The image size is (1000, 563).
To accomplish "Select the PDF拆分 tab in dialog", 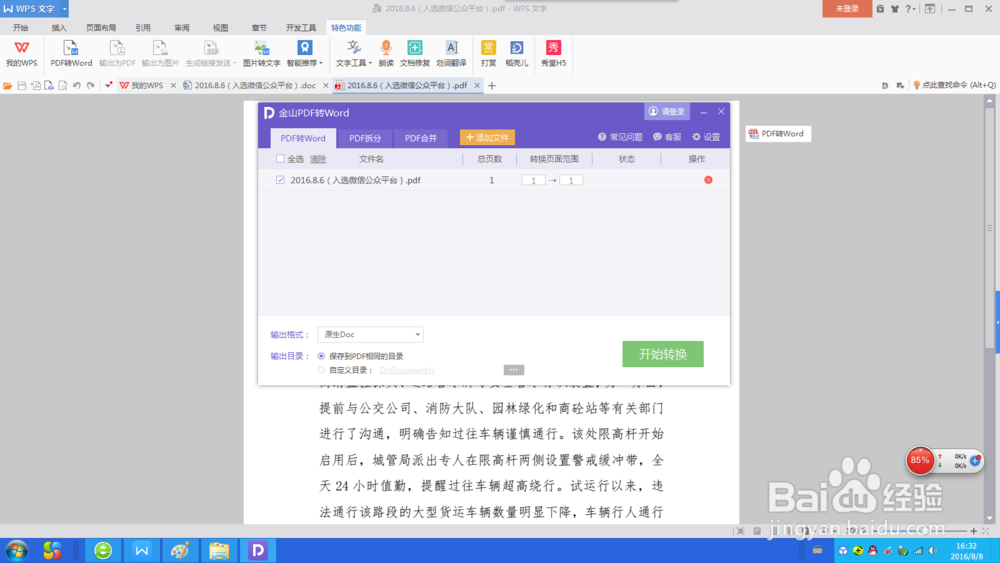I will click(x=365, y=138).
